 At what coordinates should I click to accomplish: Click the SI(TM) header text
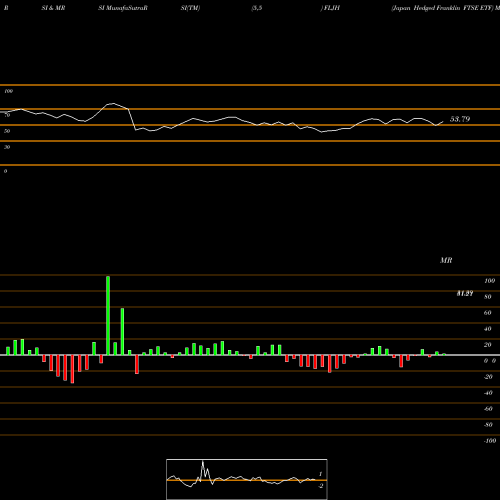[190, 8]
